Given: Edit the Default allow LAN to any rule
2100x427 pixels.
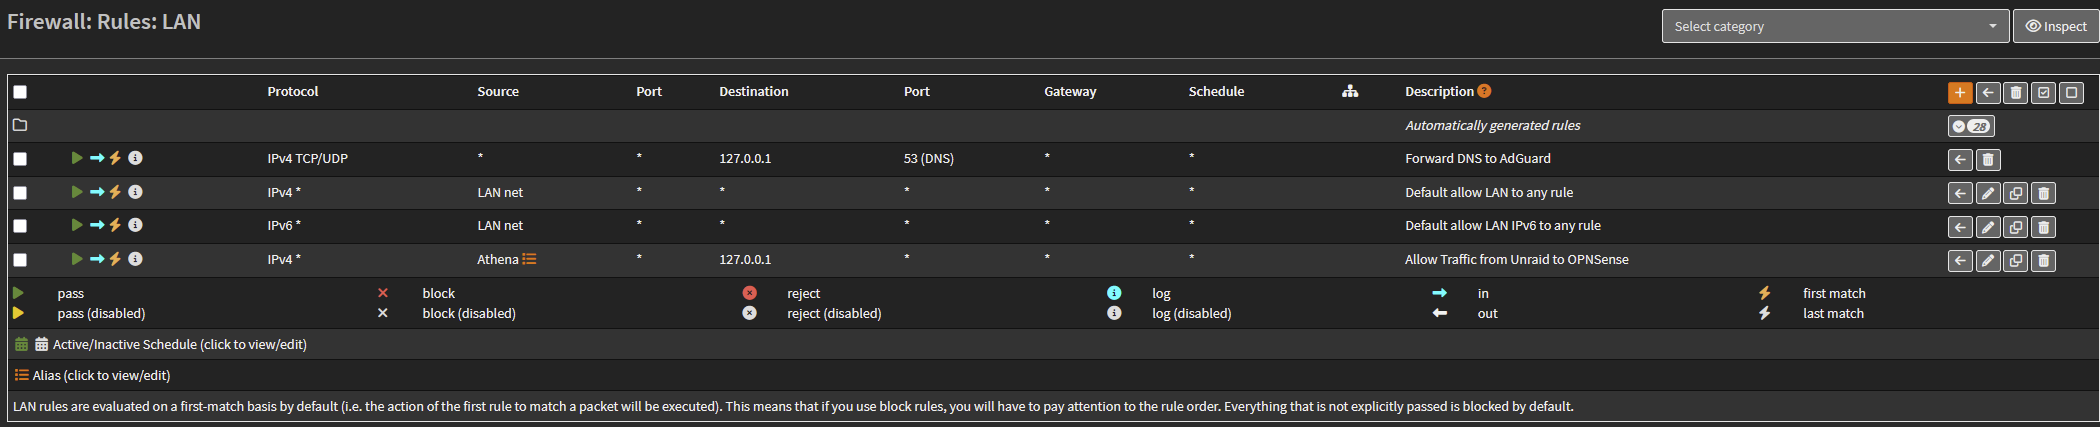Looking at the screenshot, I should [x=1988, y=194].
